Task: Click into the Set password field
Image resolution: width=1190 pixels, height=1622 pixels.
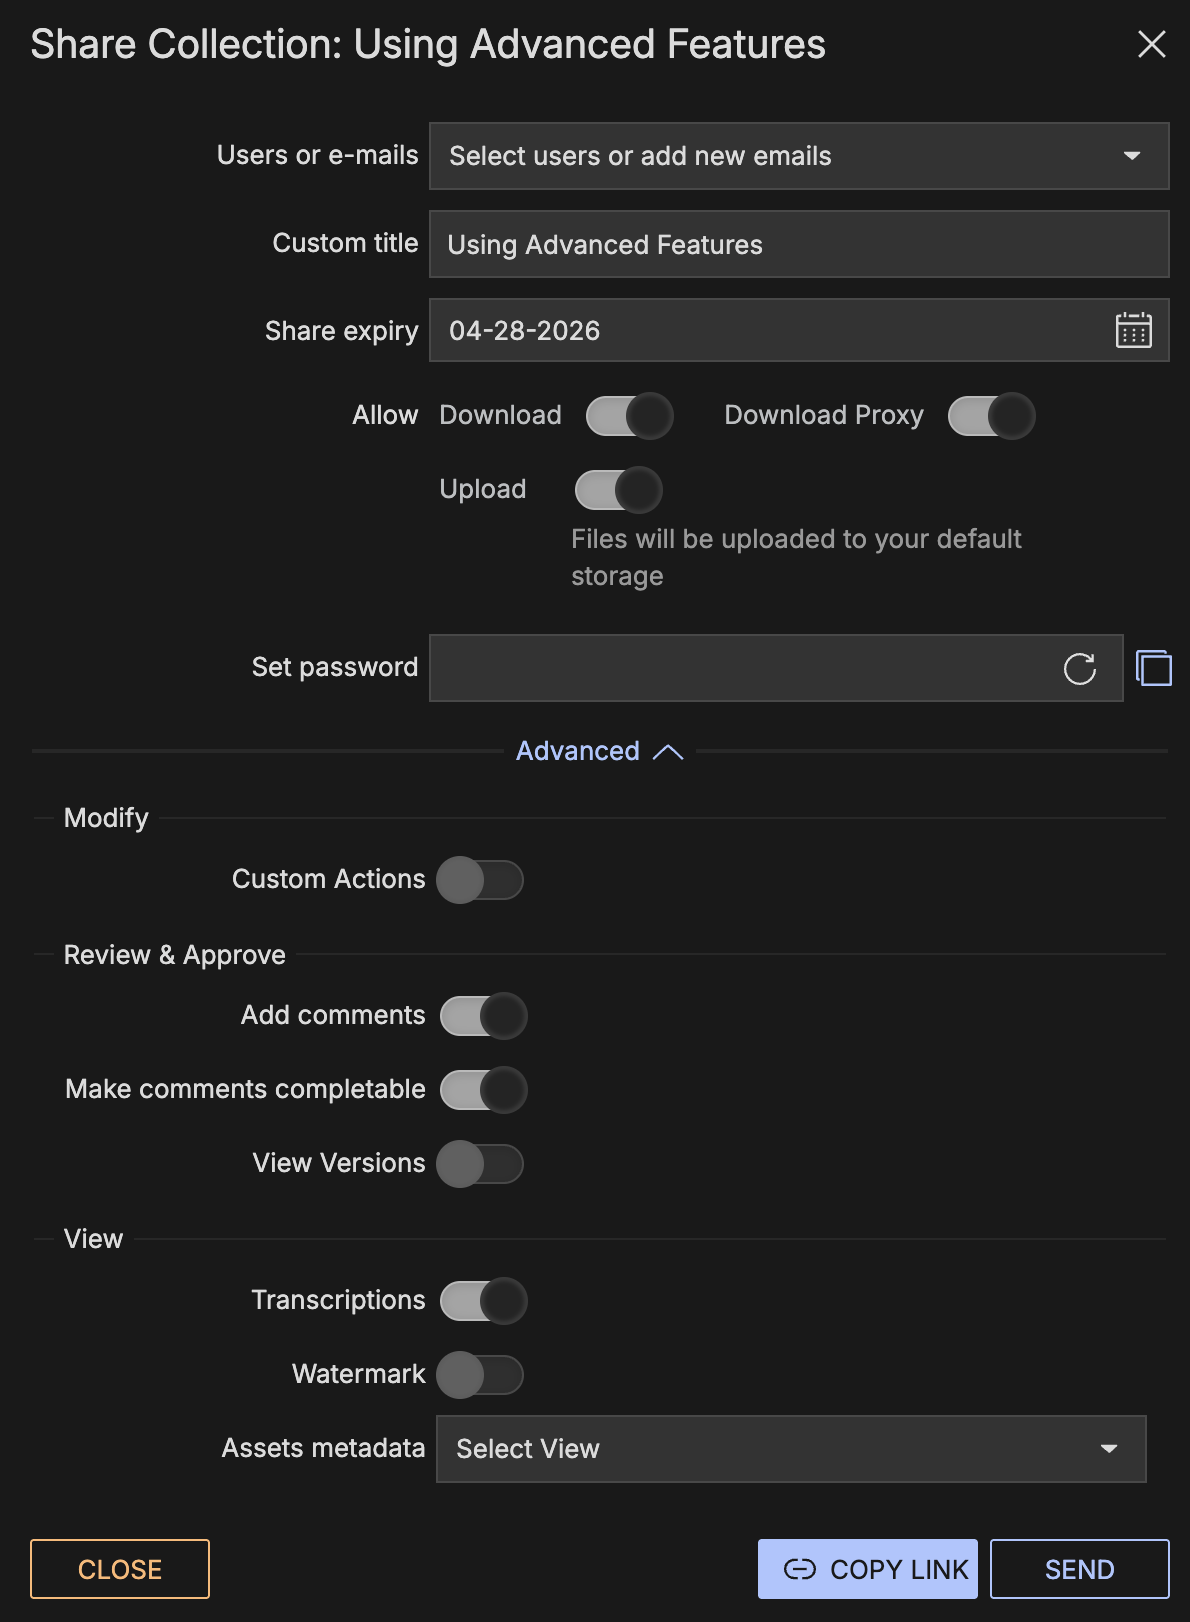Action: tap(740, 668)
